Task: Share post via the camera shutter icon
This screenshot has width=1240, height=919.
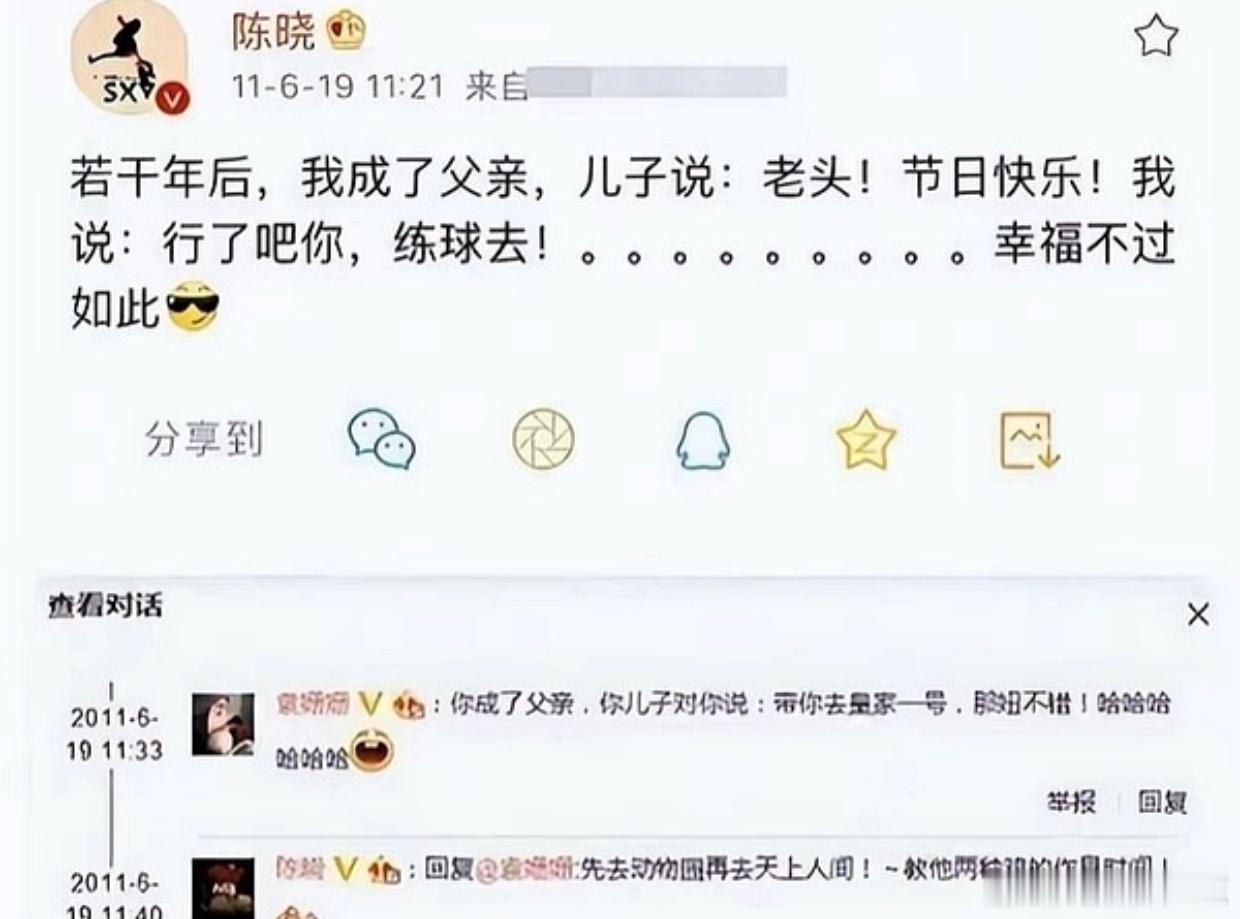Action: tap(543, 440)
